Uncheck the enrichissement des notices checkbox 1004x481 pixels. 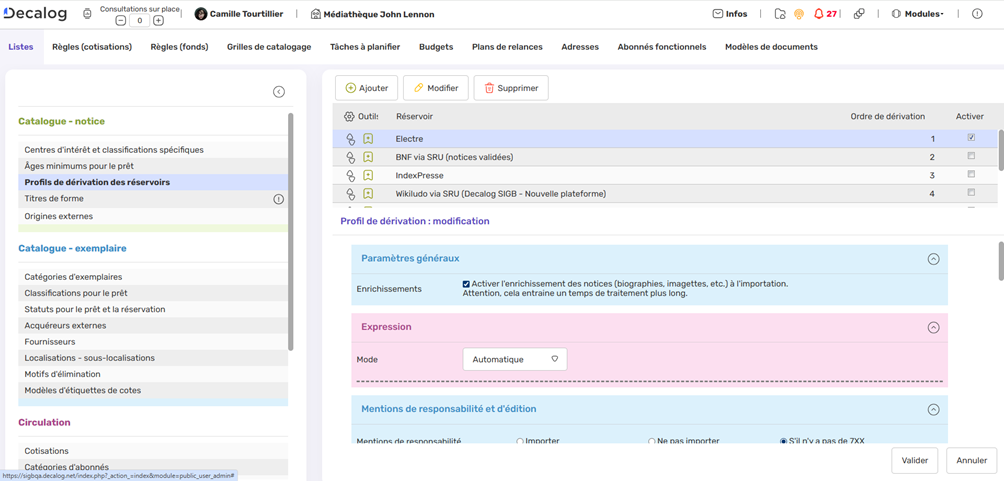(466, 284)
